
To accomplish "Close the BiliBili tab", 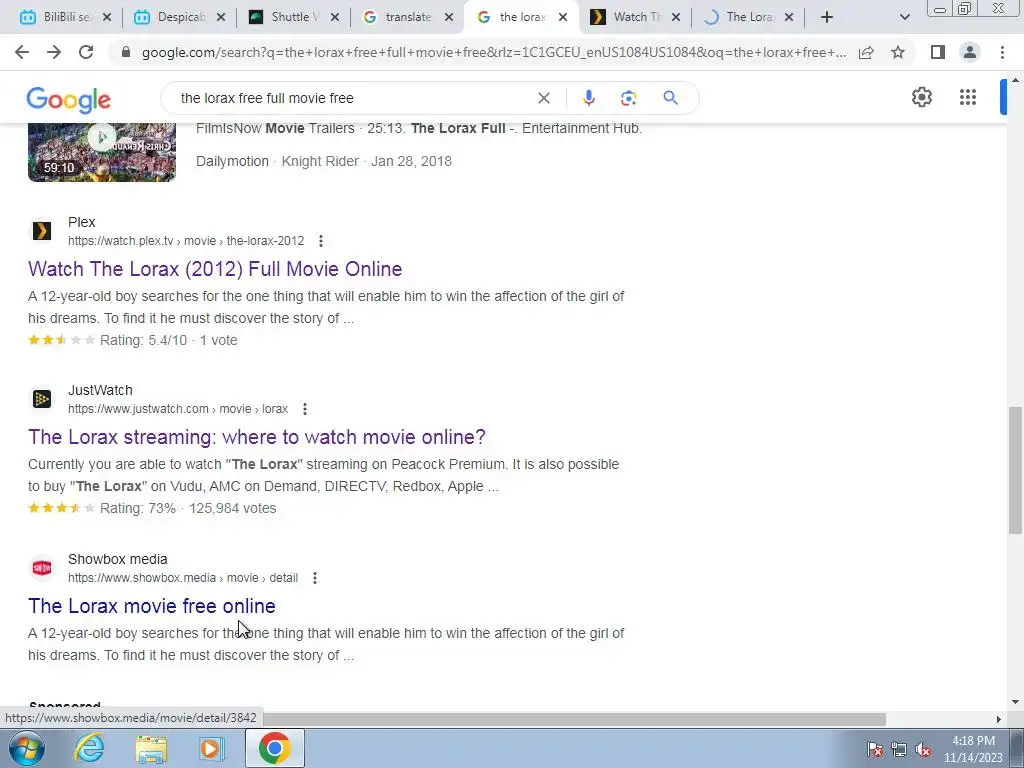I will point(107,17).
